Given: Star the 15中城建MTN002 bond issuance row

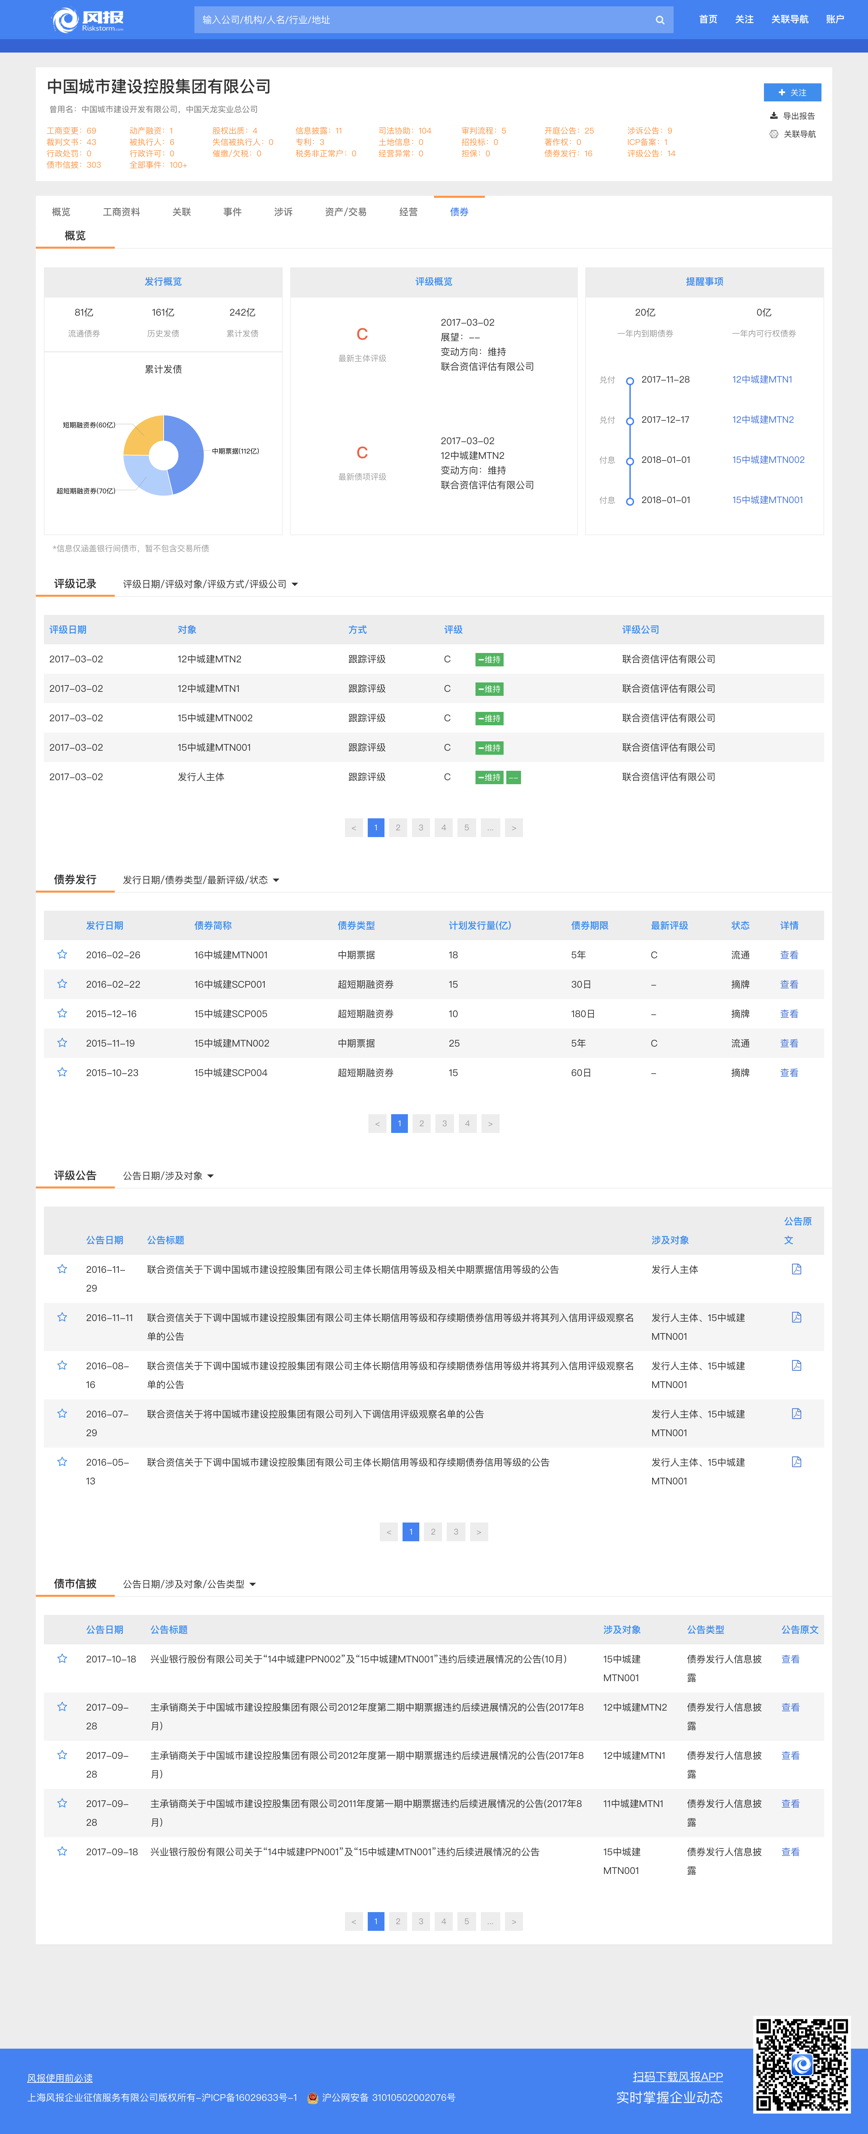Looking at the screenshot, I should [62, 1043].
